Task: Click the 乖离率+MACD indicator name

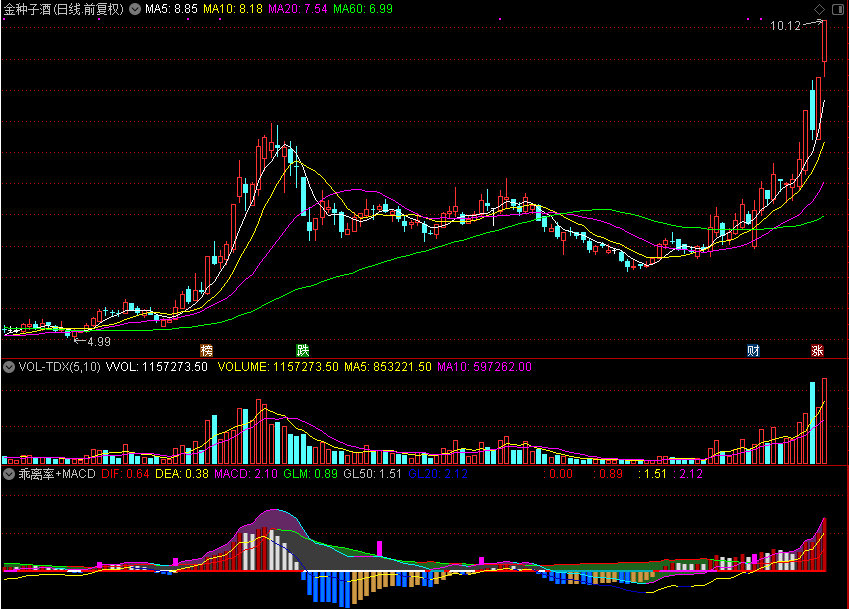Action: (57, 474)
